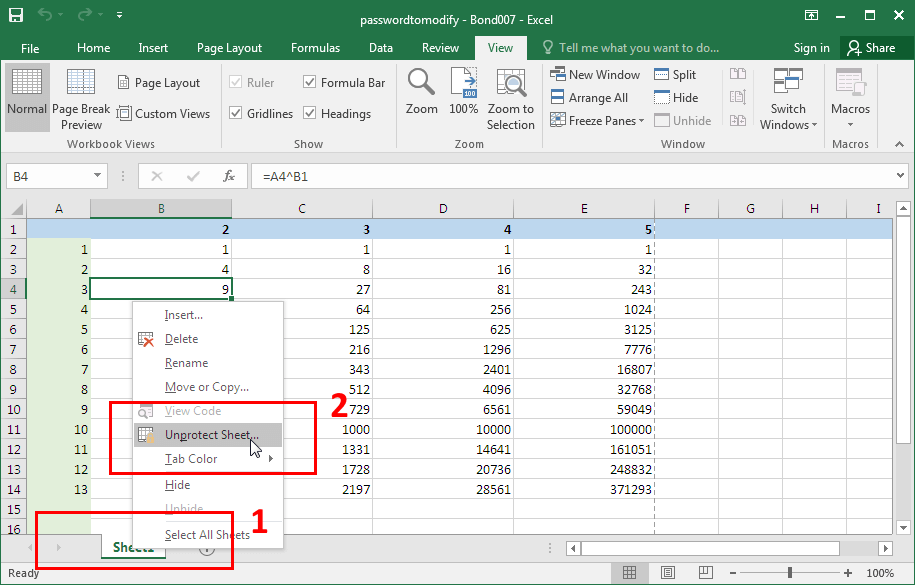Switch to the Home tab

(x=93, y=48)
